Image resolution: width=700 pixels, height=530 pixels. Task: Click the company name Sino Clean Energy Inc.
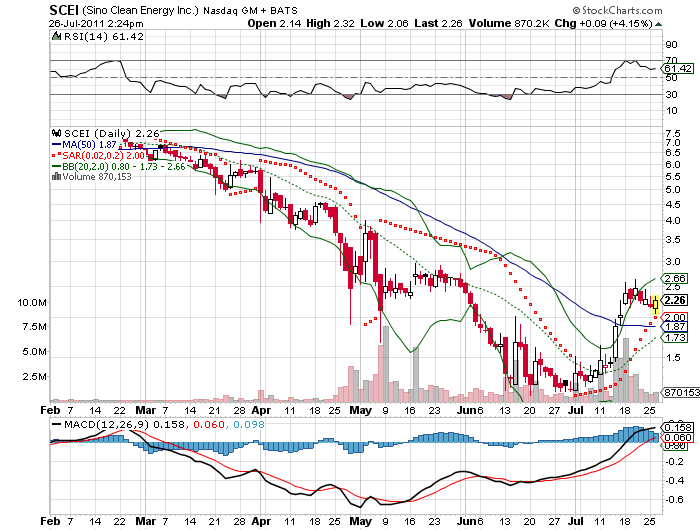click(x=140, y=10)
